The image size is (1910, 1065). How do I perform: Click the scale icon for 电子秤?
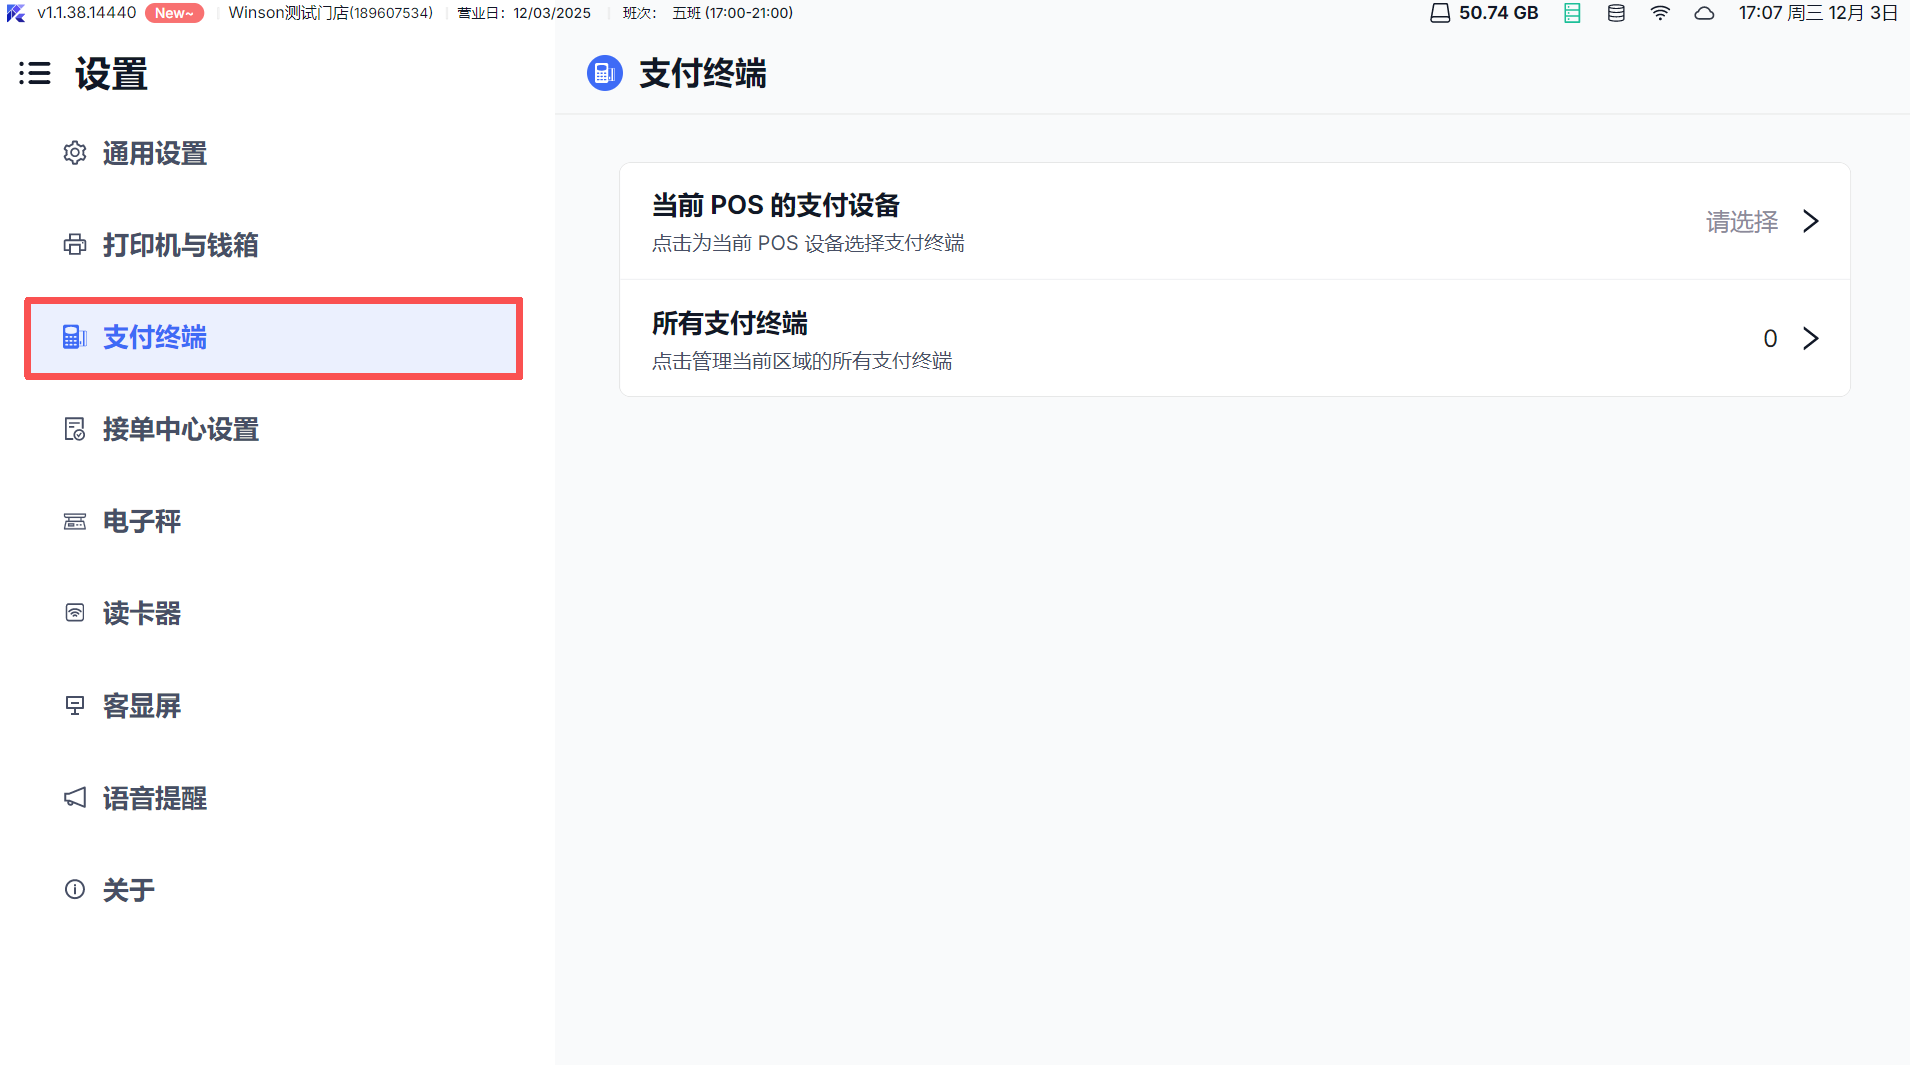pyautogui.click(x=75, y=521)
